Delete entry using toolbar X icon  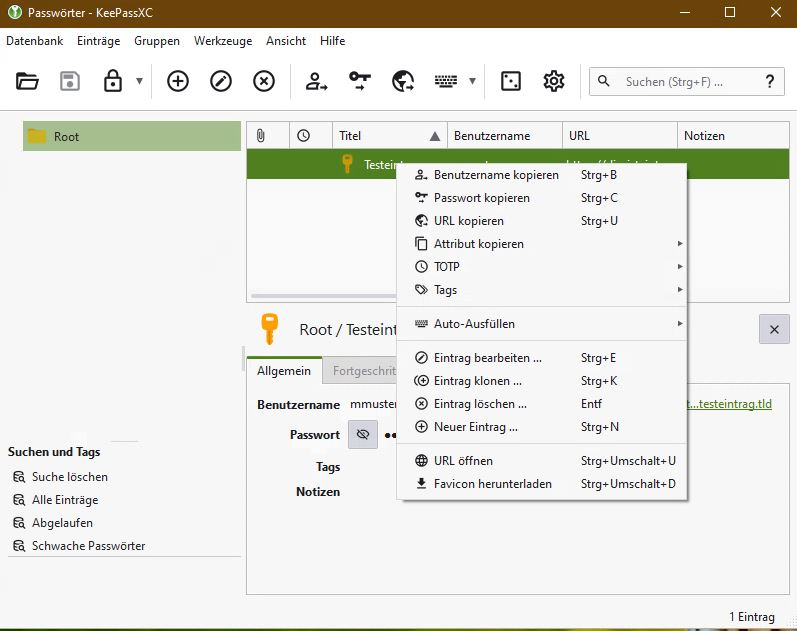tap(264, 82)
